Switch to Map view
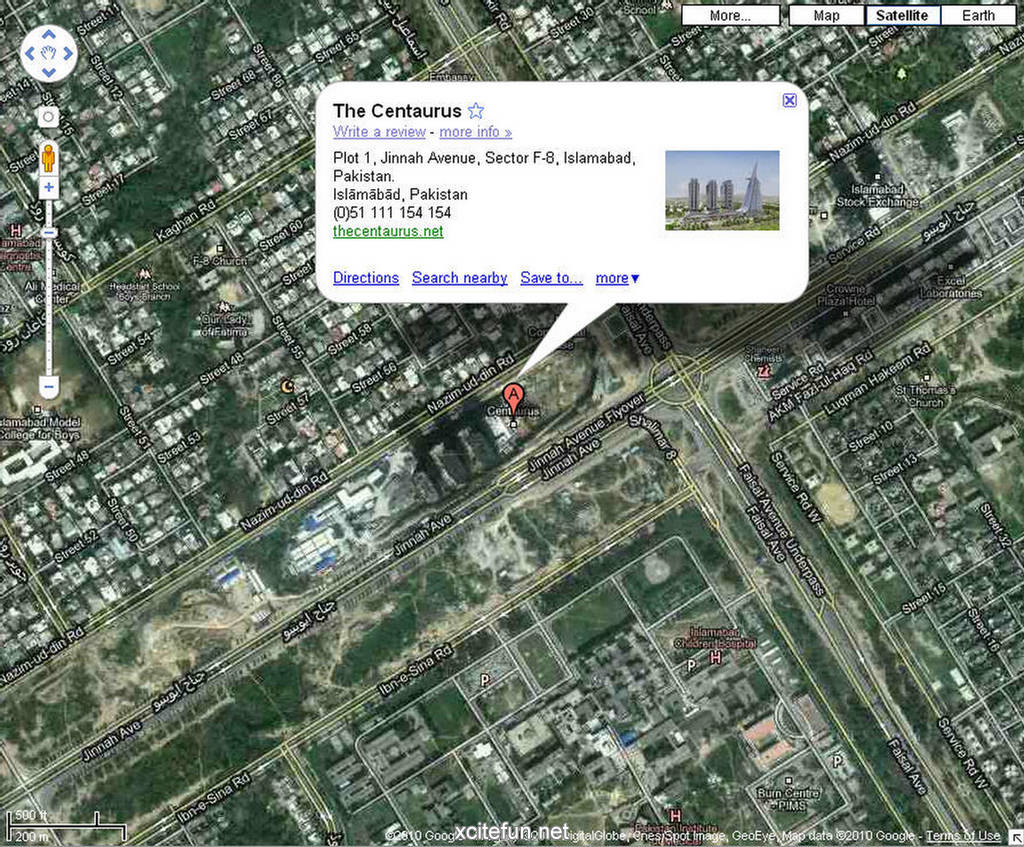Viewport: 1024px width, 847px height. [x=827, y=16]
